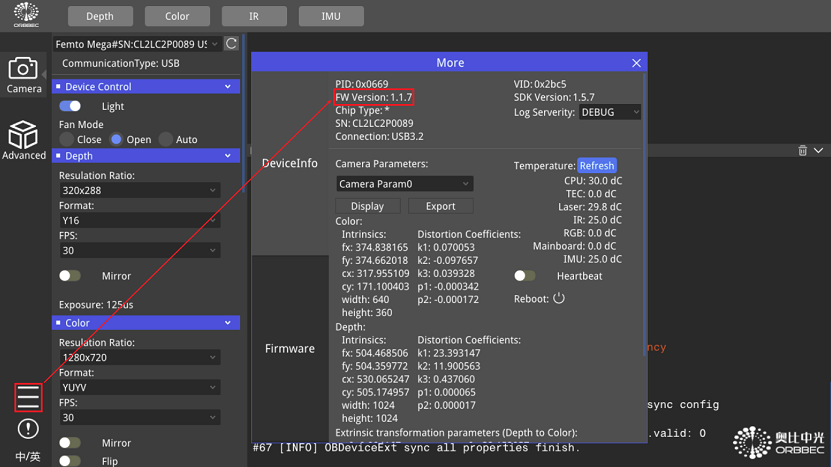
Task: Click the Reboot power icon
Action: pos(559,298)
